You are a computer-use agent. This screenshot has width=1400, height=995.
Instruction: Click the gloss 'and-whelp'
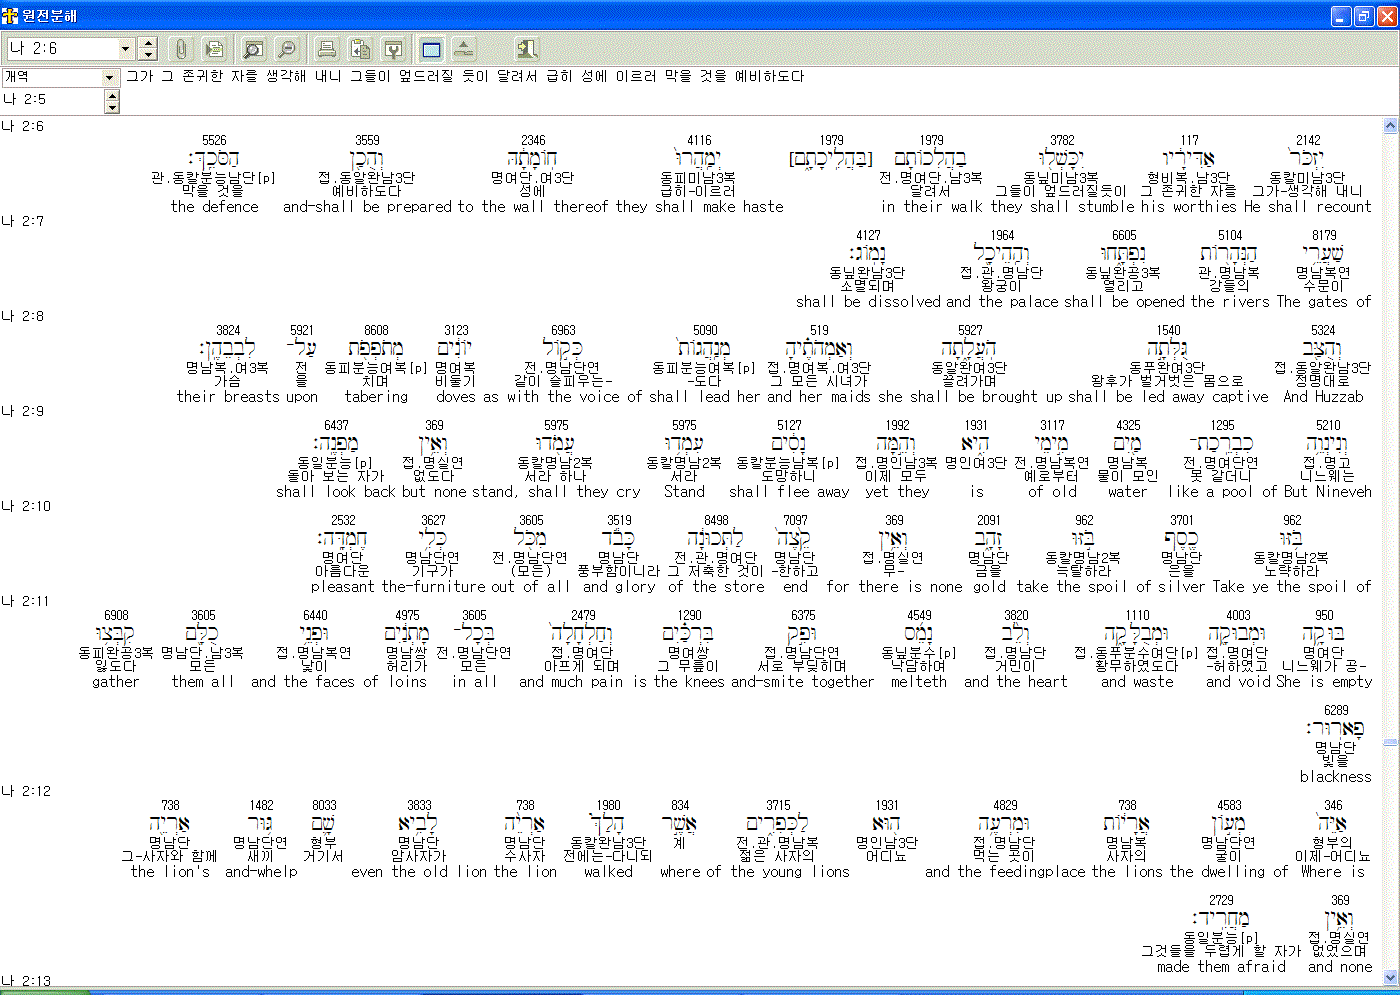261,872
